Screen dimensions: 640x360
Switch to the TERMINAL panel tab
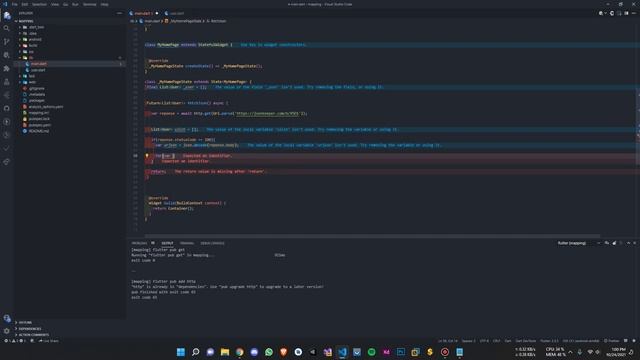click(x=187, y=243)
